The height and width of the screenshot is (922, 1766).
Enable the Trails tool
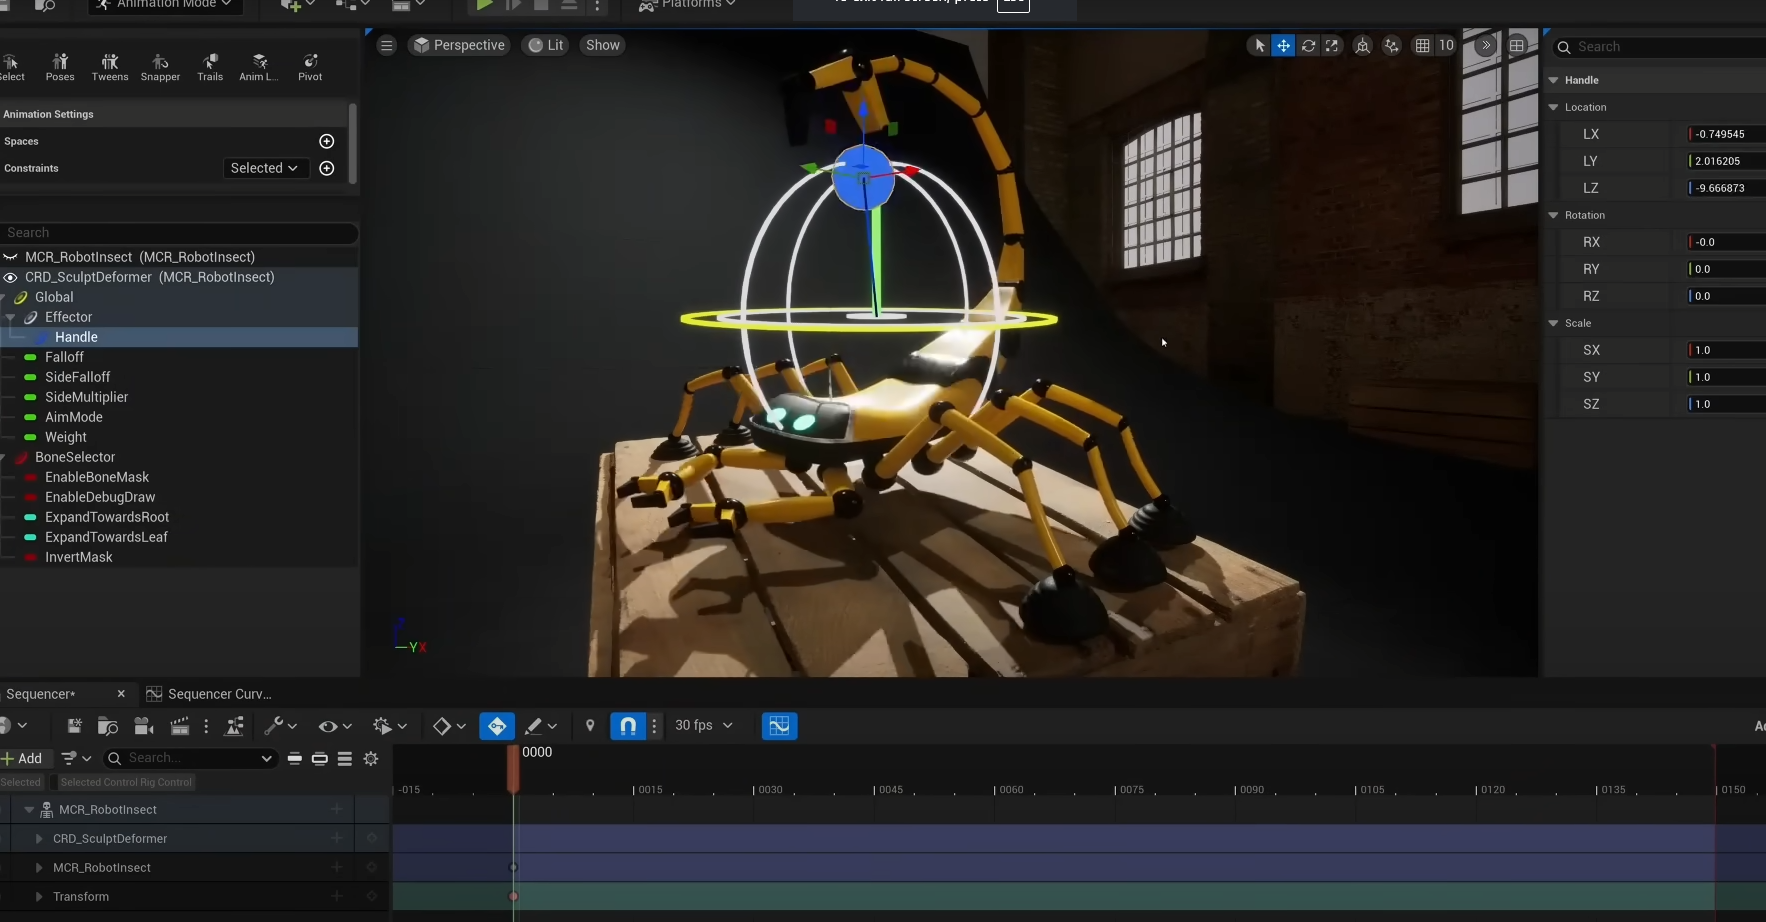(210, 66)
